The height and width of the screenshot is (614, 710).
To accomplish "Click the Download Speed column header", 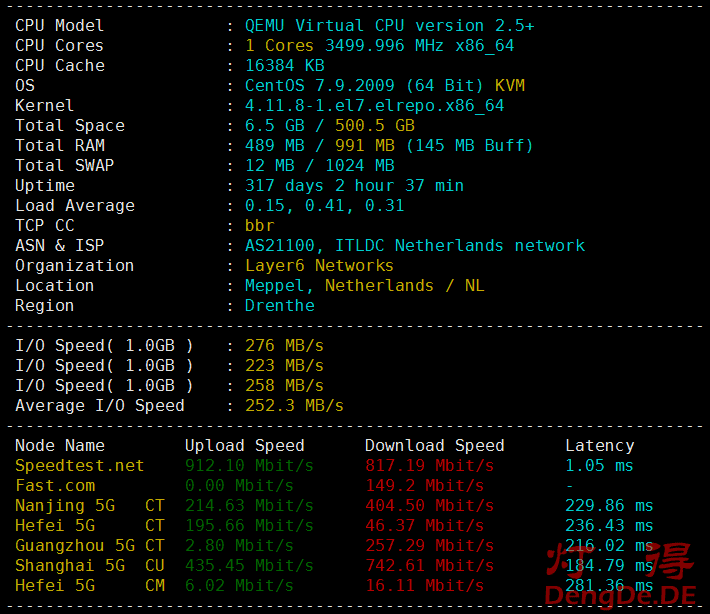I will [x=434, y=446].
